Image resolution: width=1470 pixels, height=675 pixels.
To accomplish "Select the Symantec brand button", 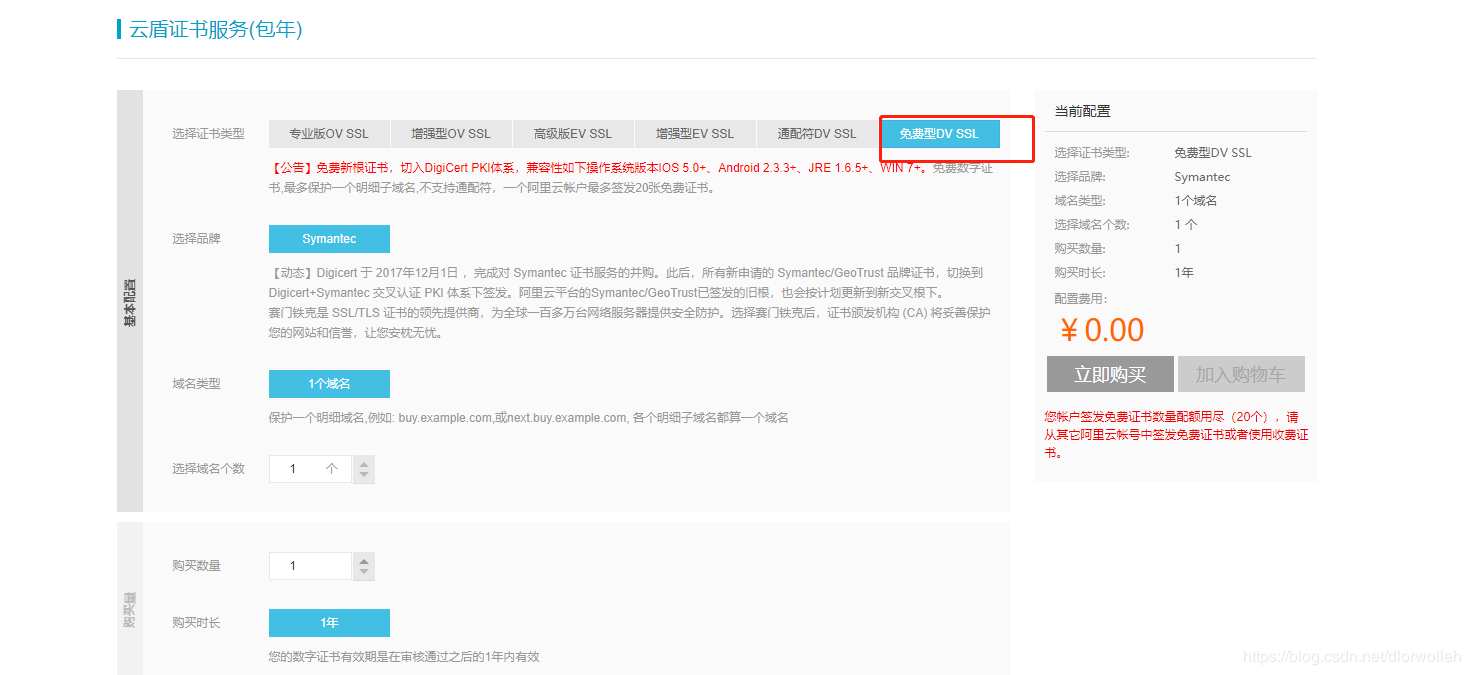I will click(x=329, y=239).
